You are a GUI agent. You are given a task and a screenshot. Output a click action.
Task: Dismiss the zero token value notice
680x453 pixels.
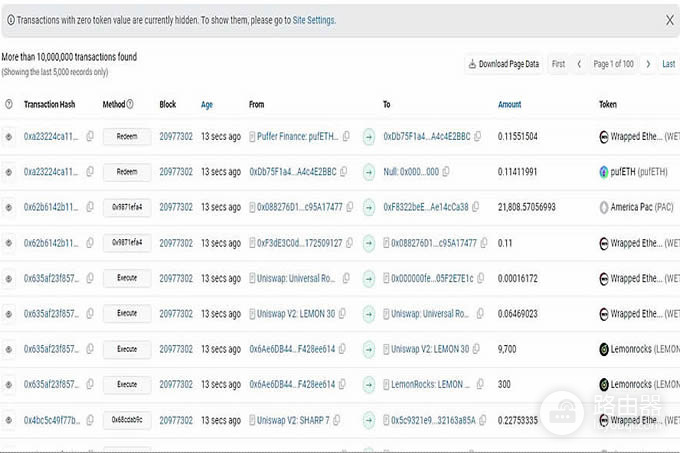670,20
